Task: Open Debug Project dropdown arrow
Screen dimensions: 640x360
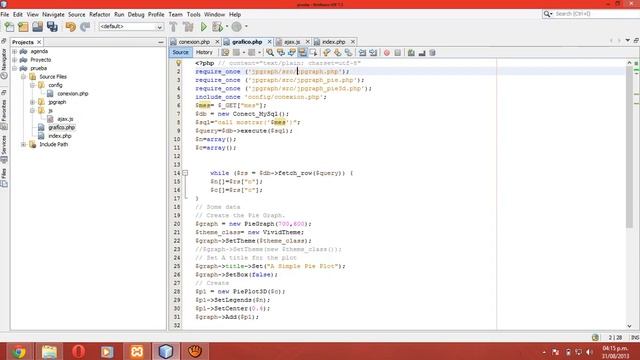Action: pos(227,27)
